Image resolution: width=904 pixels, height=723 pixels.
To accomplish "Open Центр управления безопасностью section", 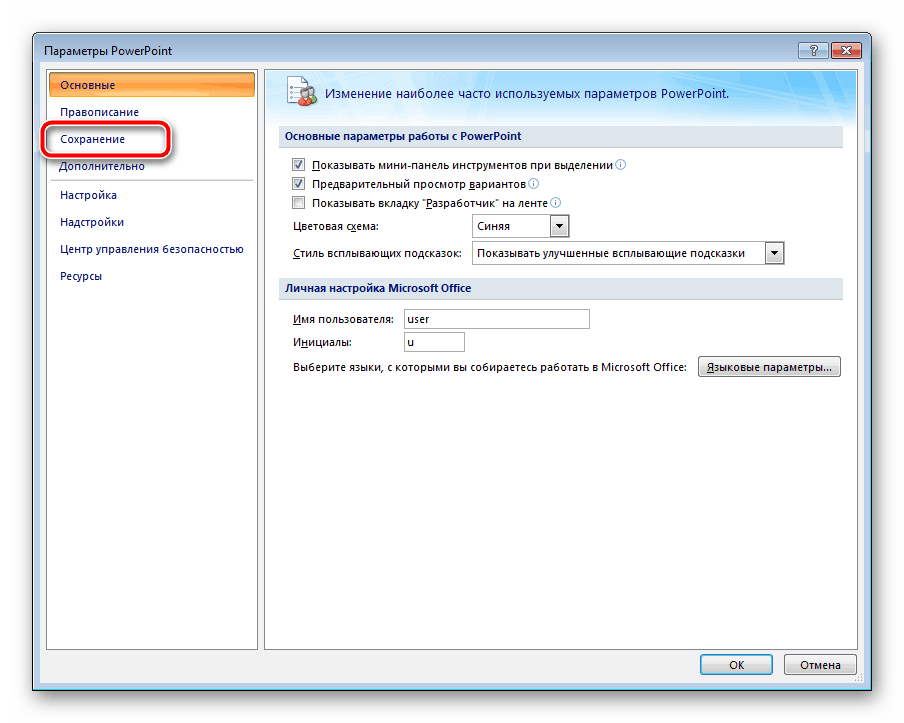I will (151, 249).
